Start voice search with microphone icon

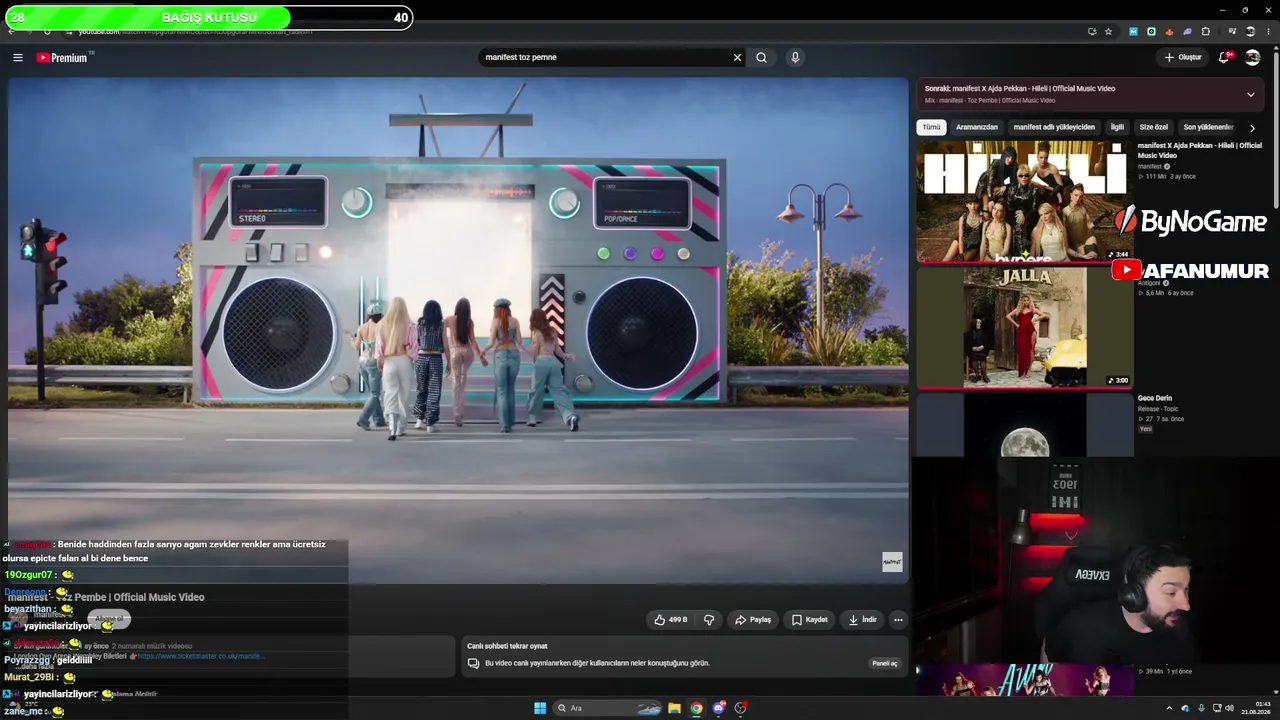pos(795,57)
